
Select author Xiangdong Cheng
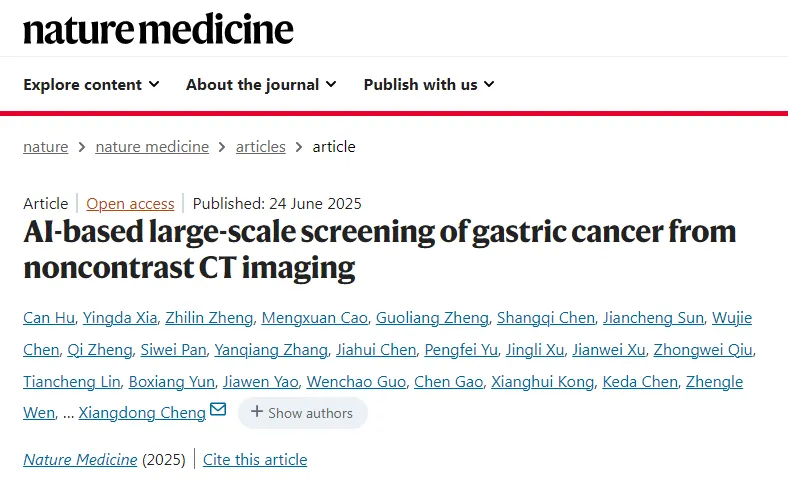point(142,413)
